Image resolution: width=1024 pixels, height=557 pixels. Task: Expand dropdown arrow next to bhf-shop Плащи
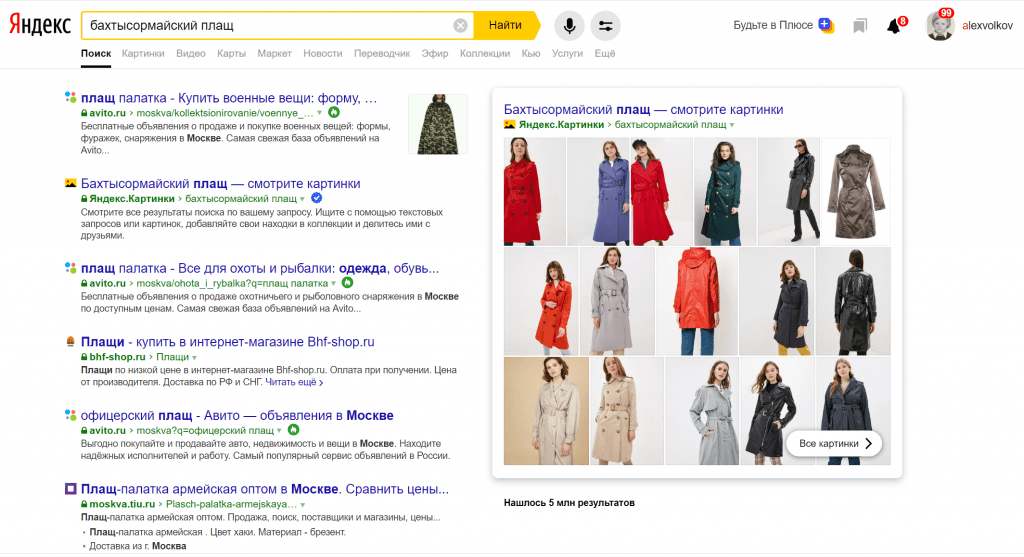click(195, 357)
